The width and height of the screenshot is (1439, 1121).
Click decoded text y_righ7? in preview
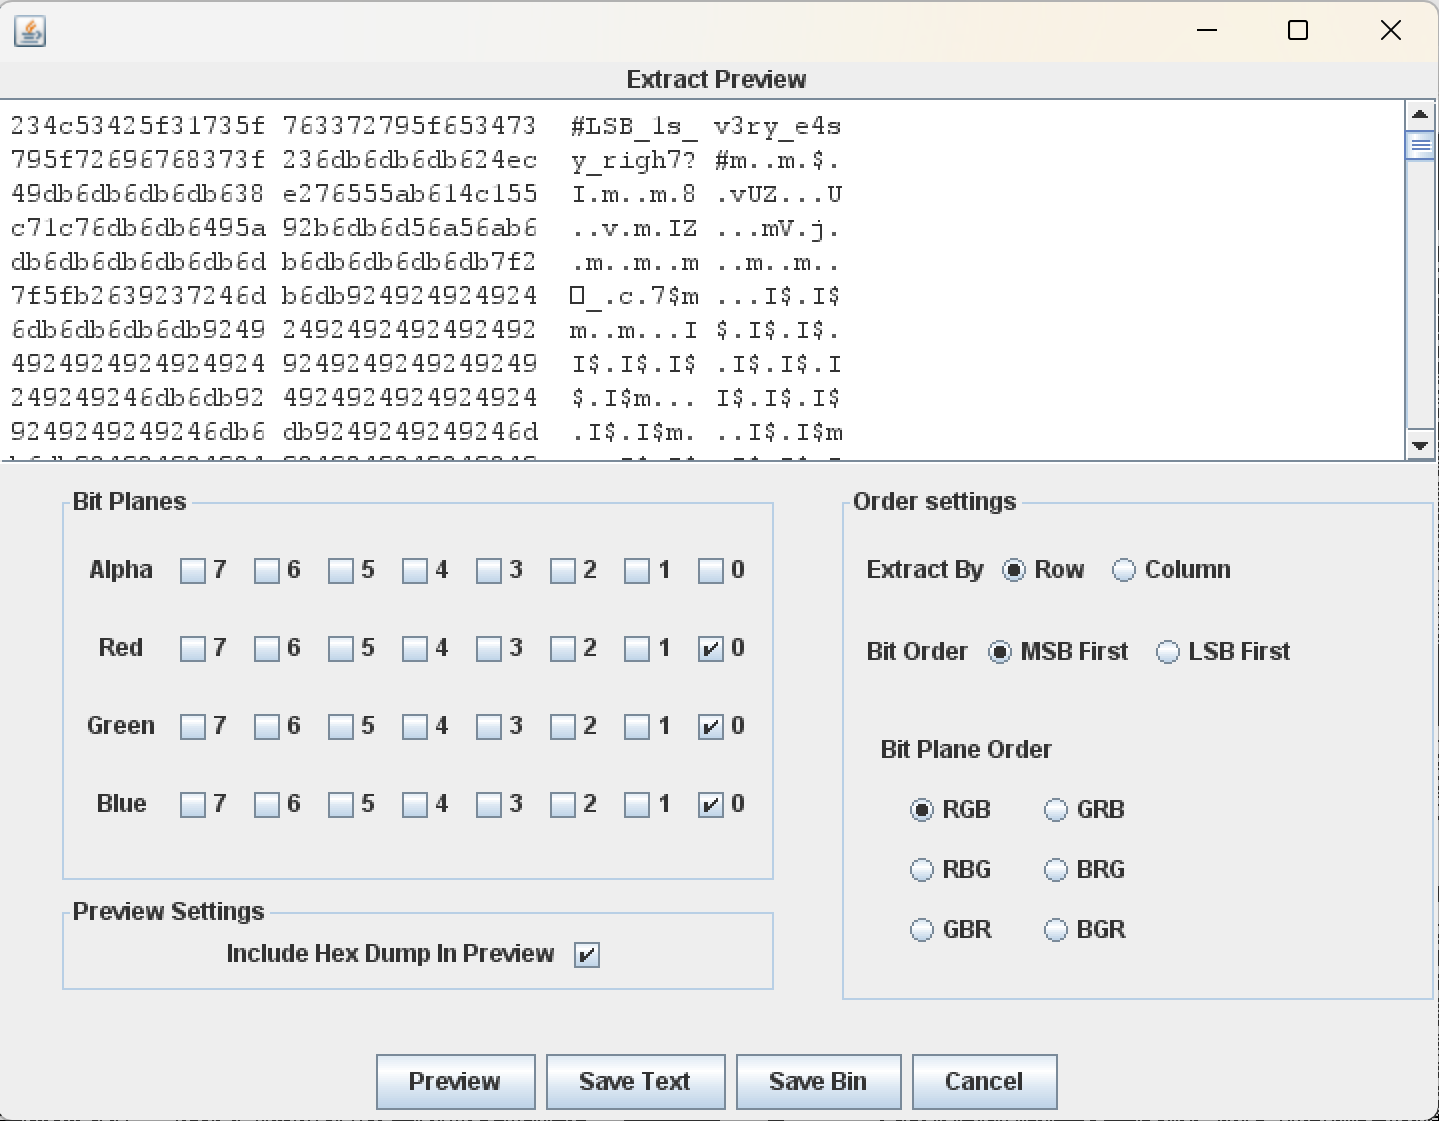pos(634,160)
